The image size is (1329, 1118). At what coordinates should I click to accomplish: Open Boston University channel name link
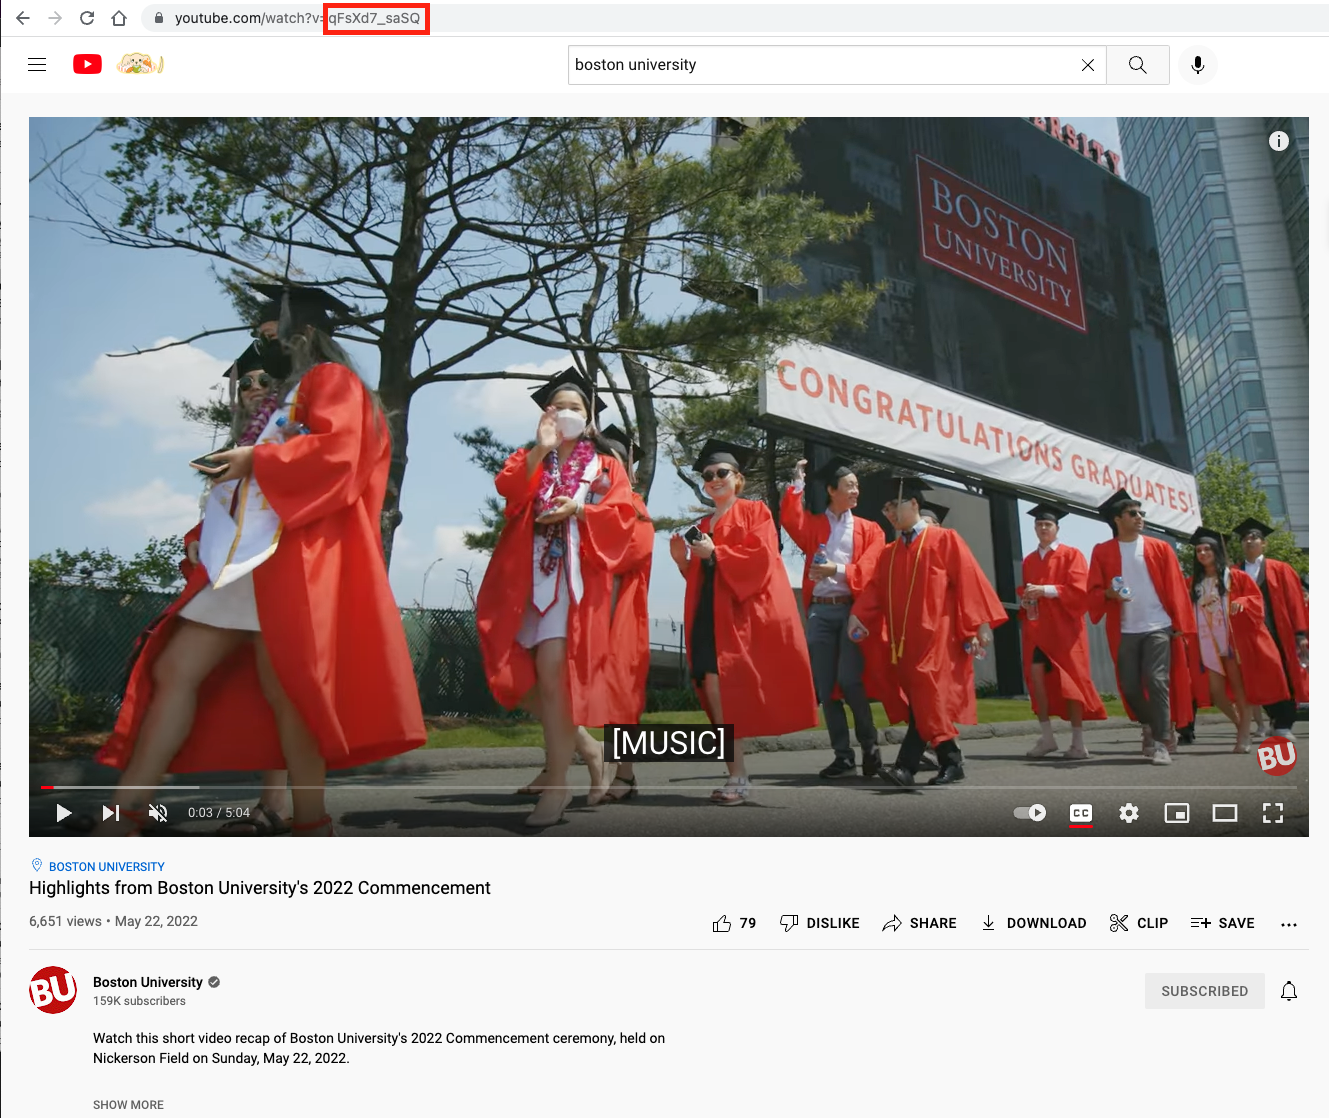(148, 982)
